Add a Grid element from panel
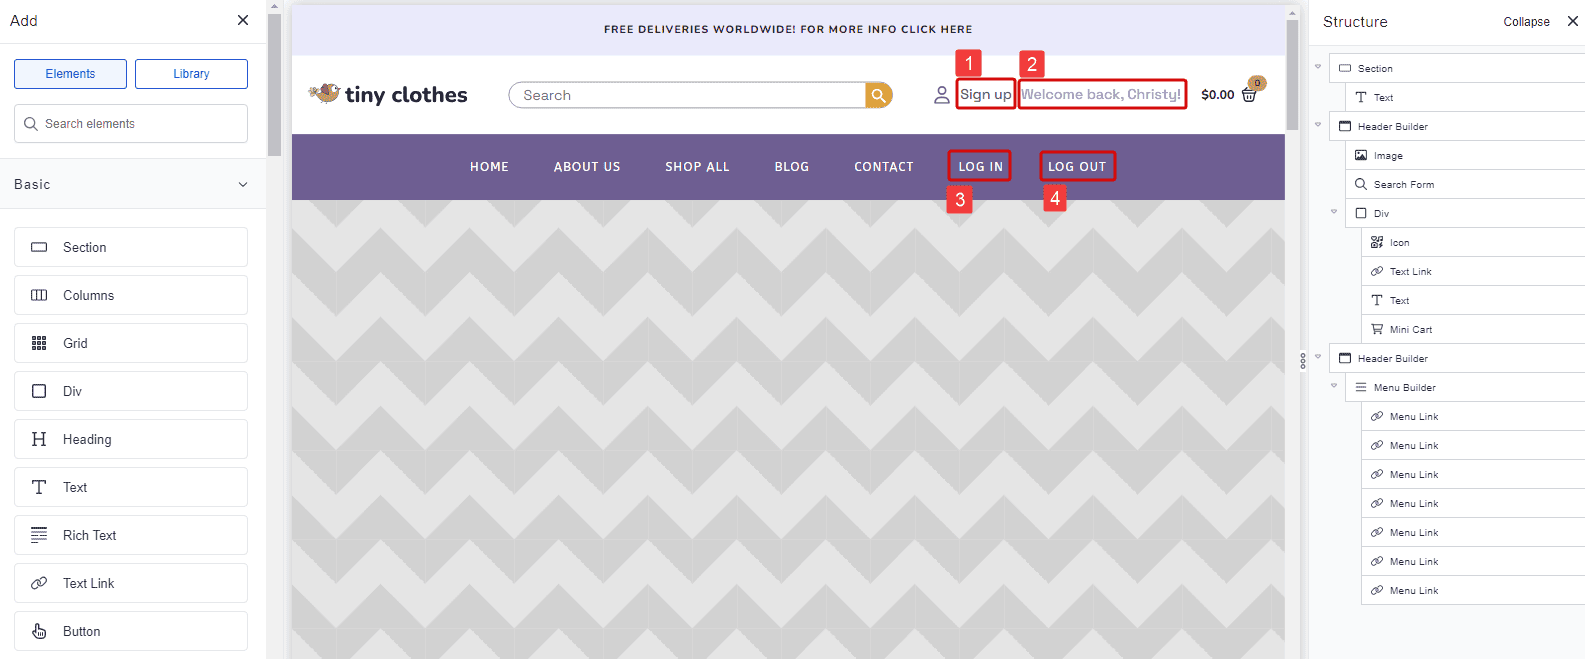Image resolution: width=1585 pixels, height=659 pixels. pos(131,343)
